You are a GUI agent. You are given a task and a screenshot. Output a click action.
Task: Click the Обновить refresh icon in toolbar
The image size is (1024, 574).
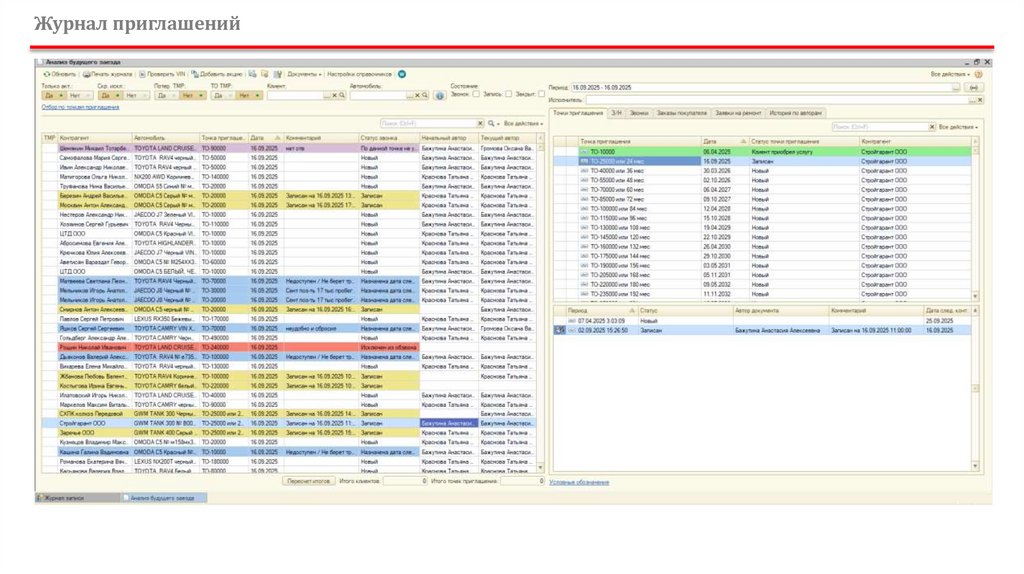tap(46, 74)
